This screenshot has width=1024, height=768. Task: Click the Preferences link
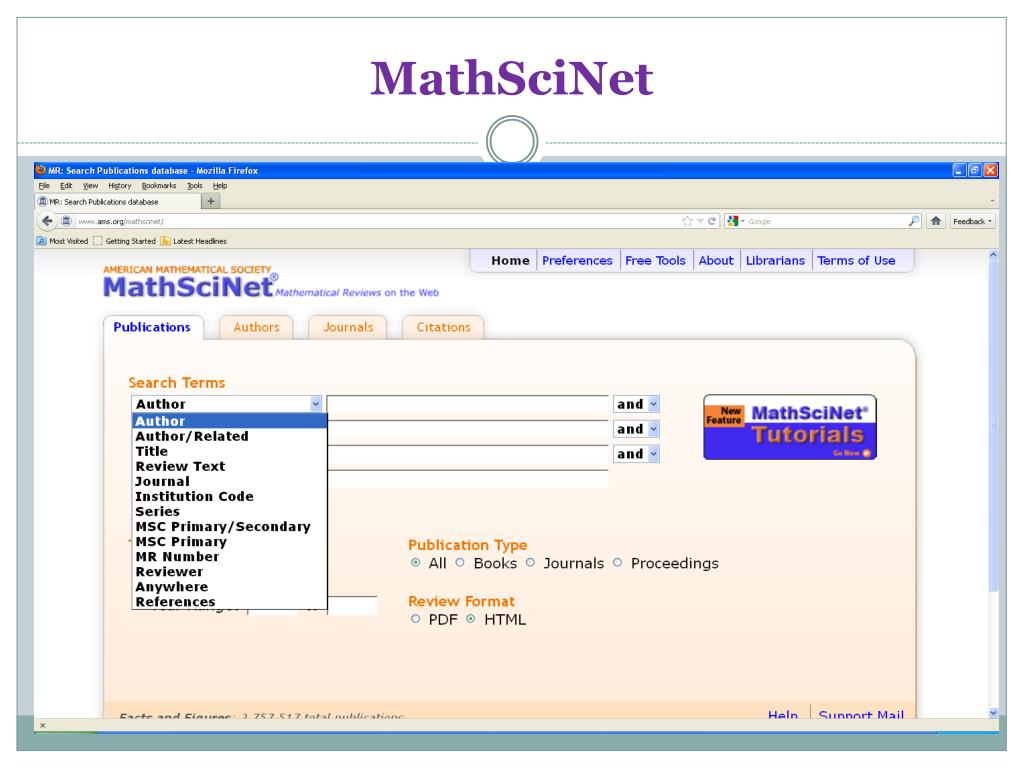[x=577, y=261]
